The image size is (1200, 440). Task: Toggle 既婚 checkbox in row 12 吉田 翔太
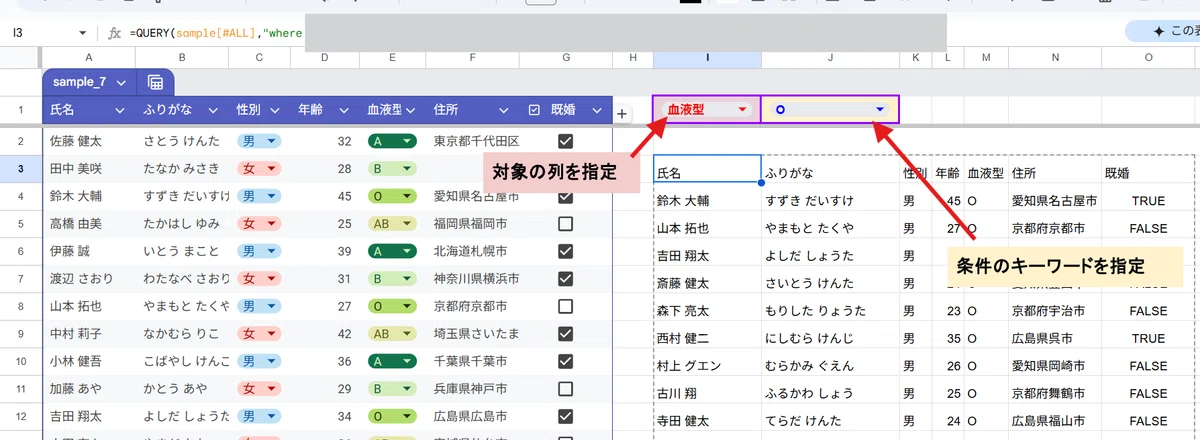[565, 414]
